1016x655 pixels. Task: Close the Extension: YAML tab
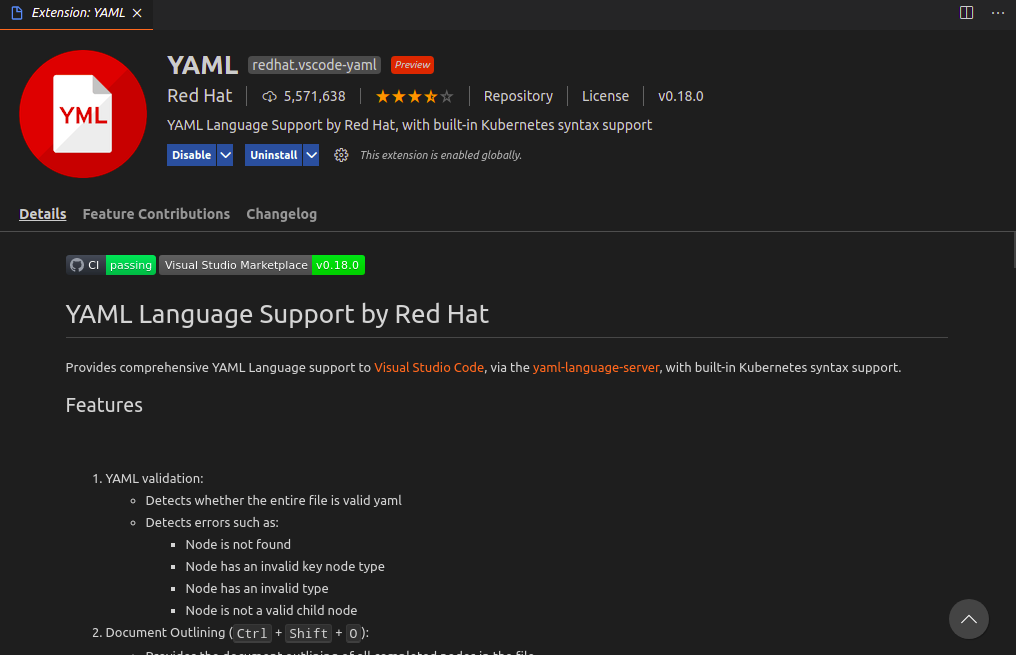click(137, 13)
